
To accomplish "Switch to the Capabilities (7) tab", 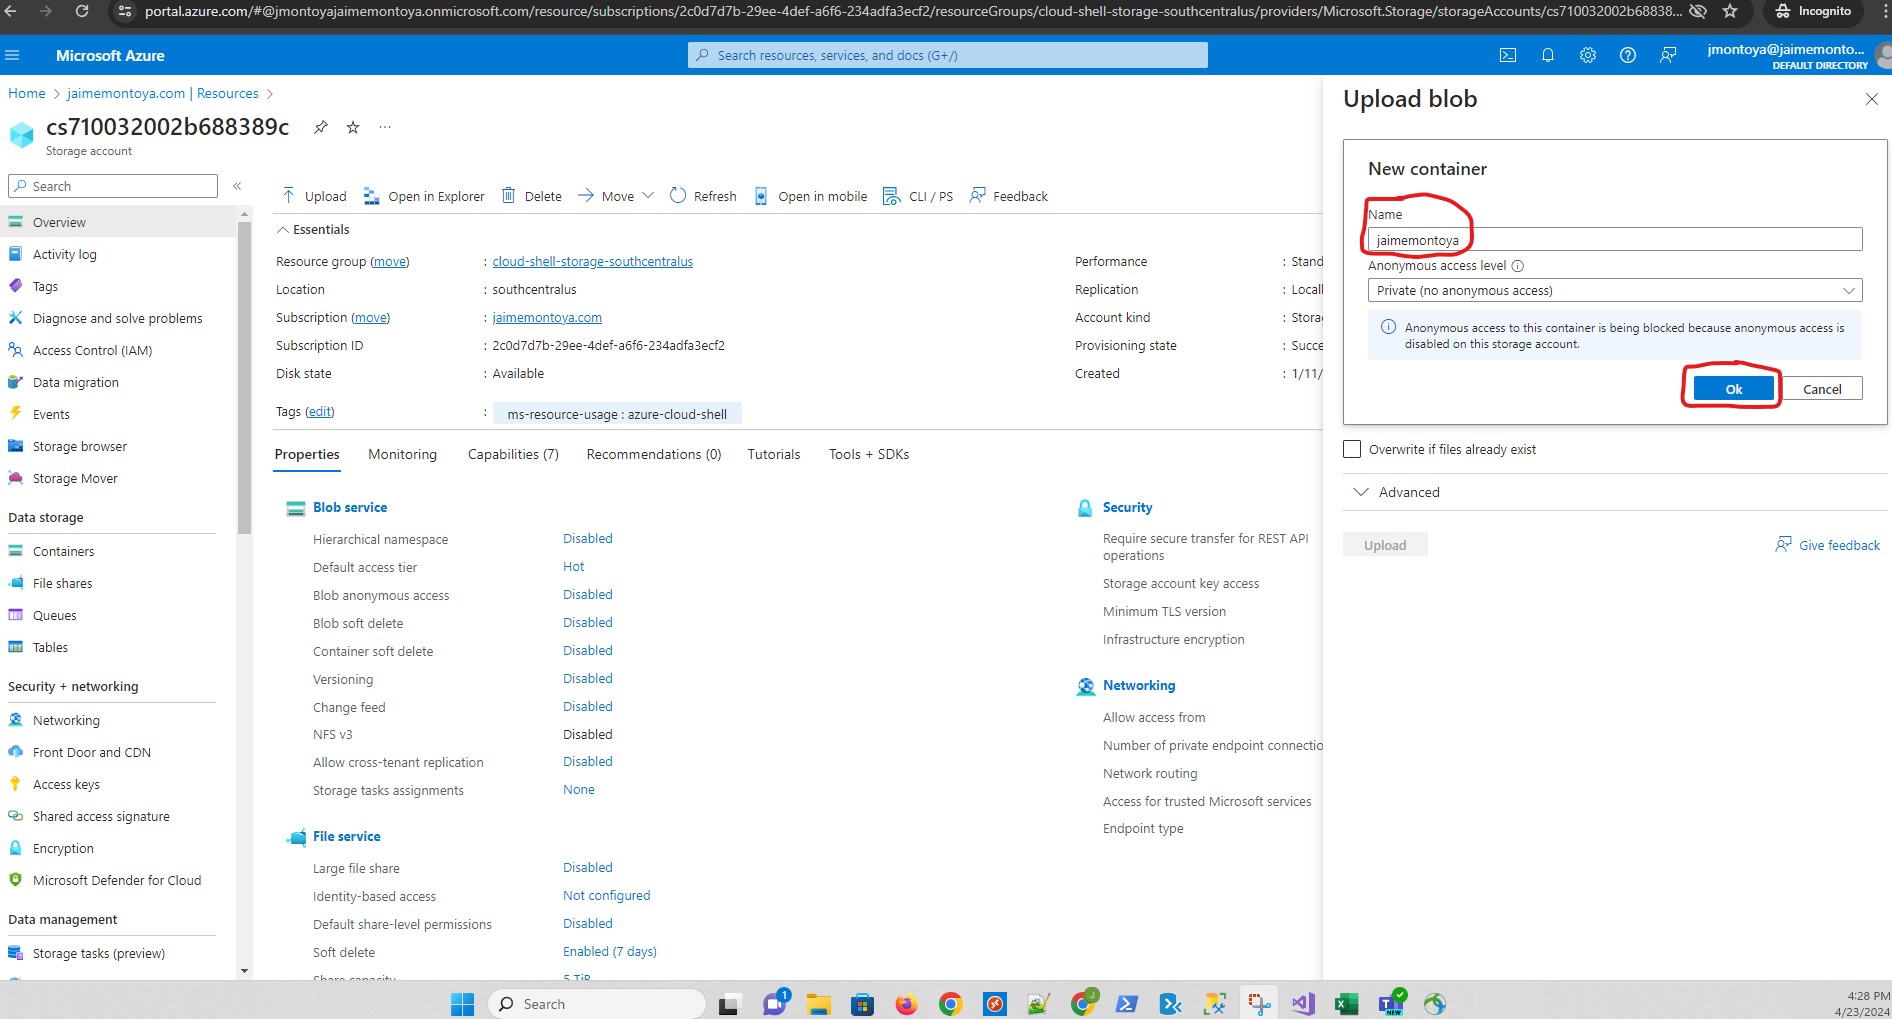I will [513, 454].
